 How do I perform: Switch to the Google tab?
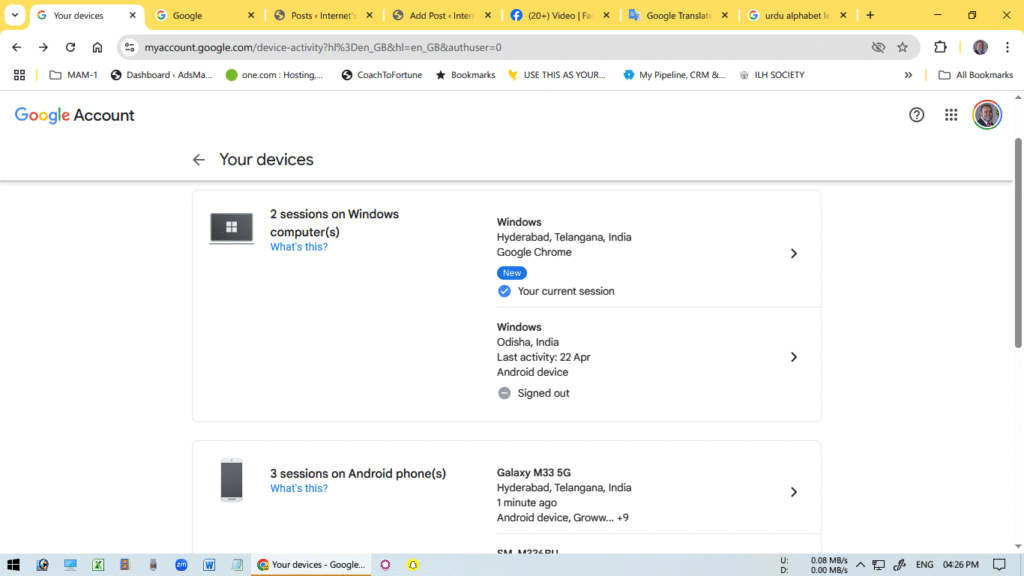205,15
